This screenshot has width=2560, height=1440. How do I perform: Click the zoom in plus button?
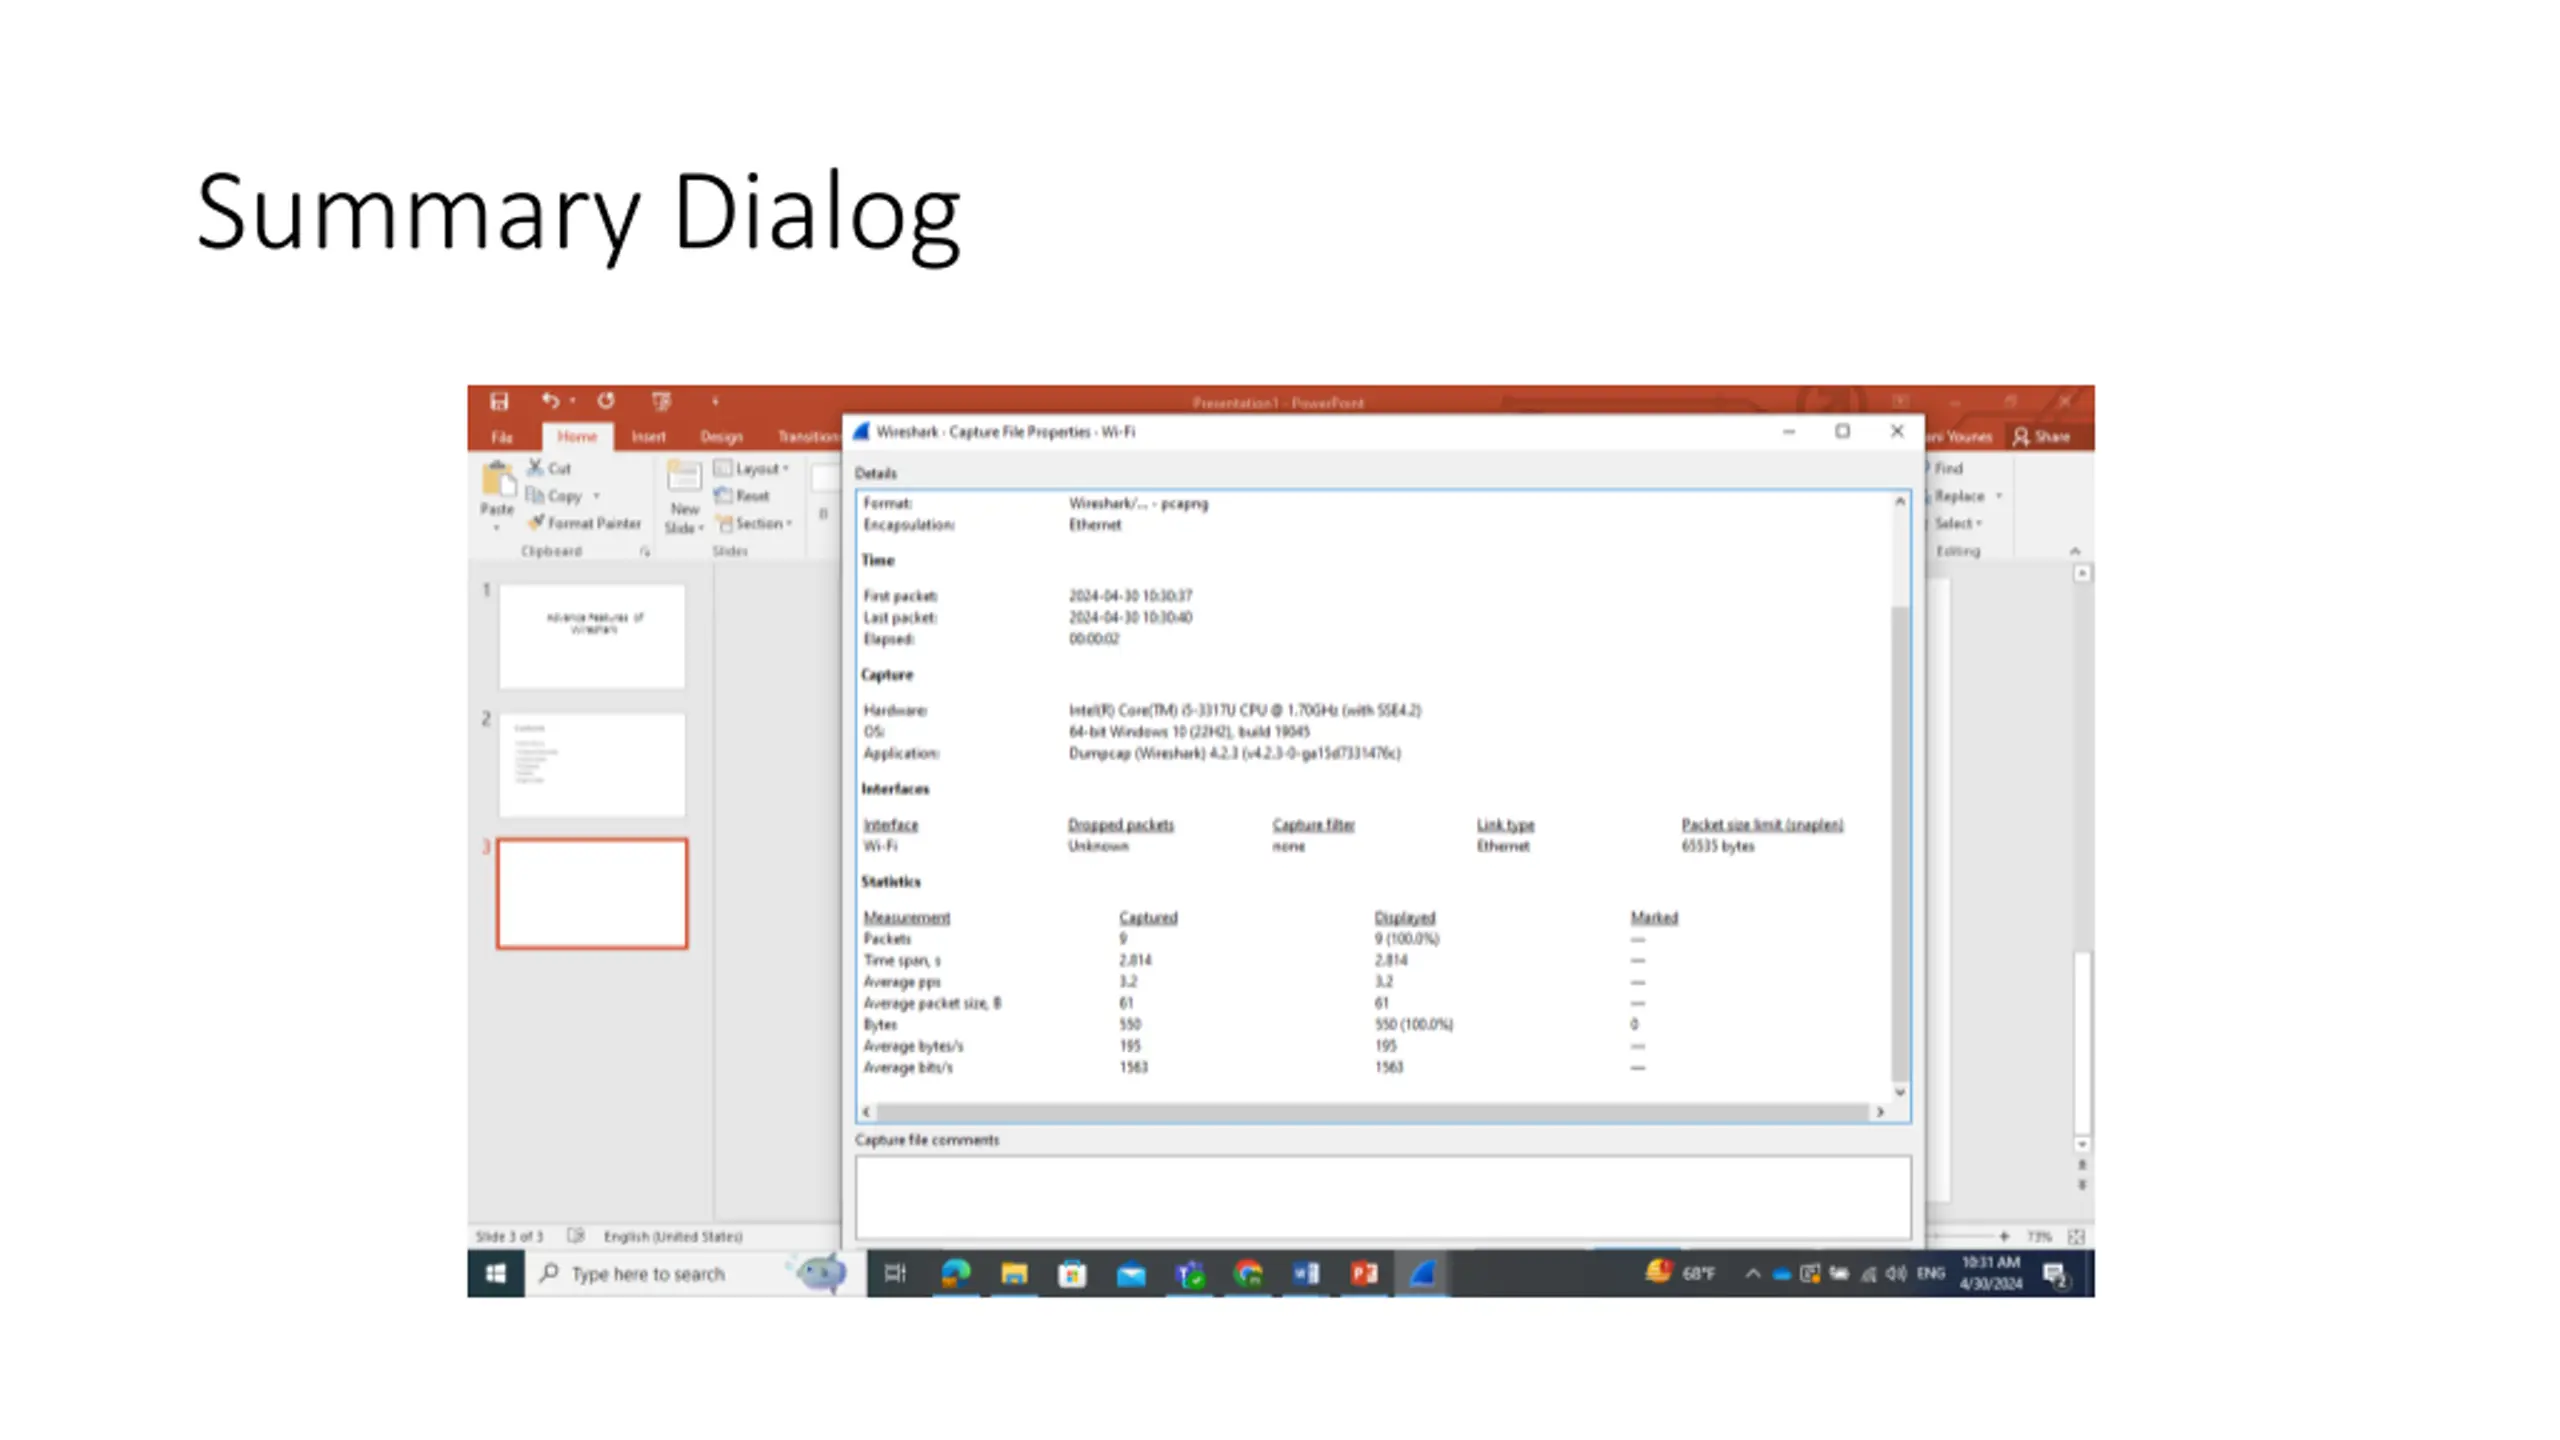(x=2003, y=1237)
